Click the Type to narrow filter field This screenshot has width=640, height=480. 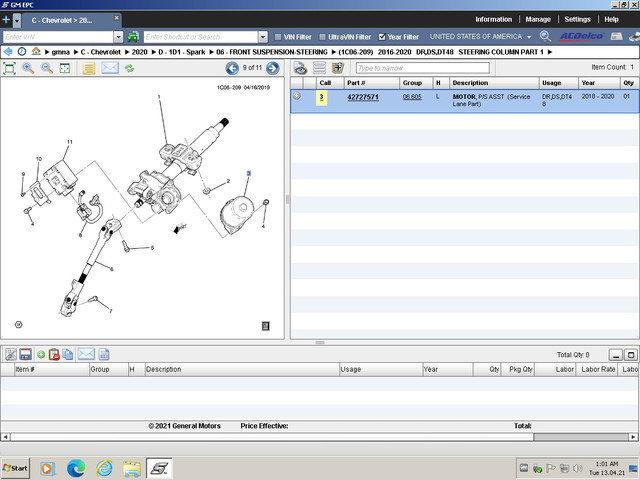(x=420, y=68)
